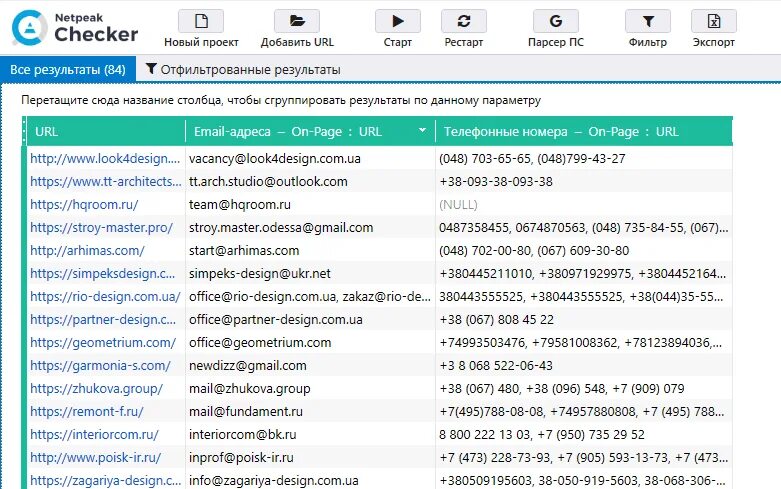Screen dimensions: 781x489
Task: Open the rio-design.com.ua link
Action: 105,296
